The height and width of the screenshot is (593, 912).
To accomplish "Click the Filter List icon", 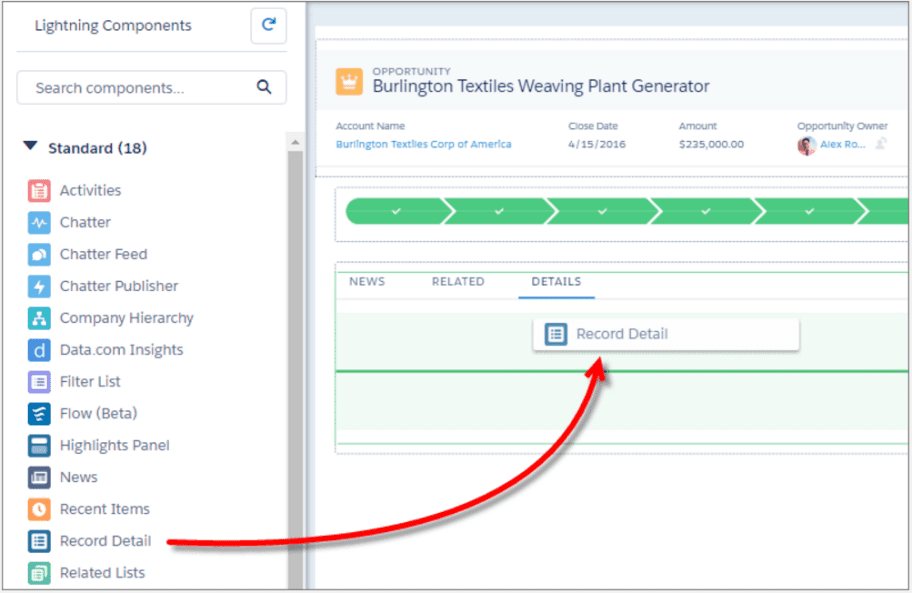I will click(x=39, y=382).
